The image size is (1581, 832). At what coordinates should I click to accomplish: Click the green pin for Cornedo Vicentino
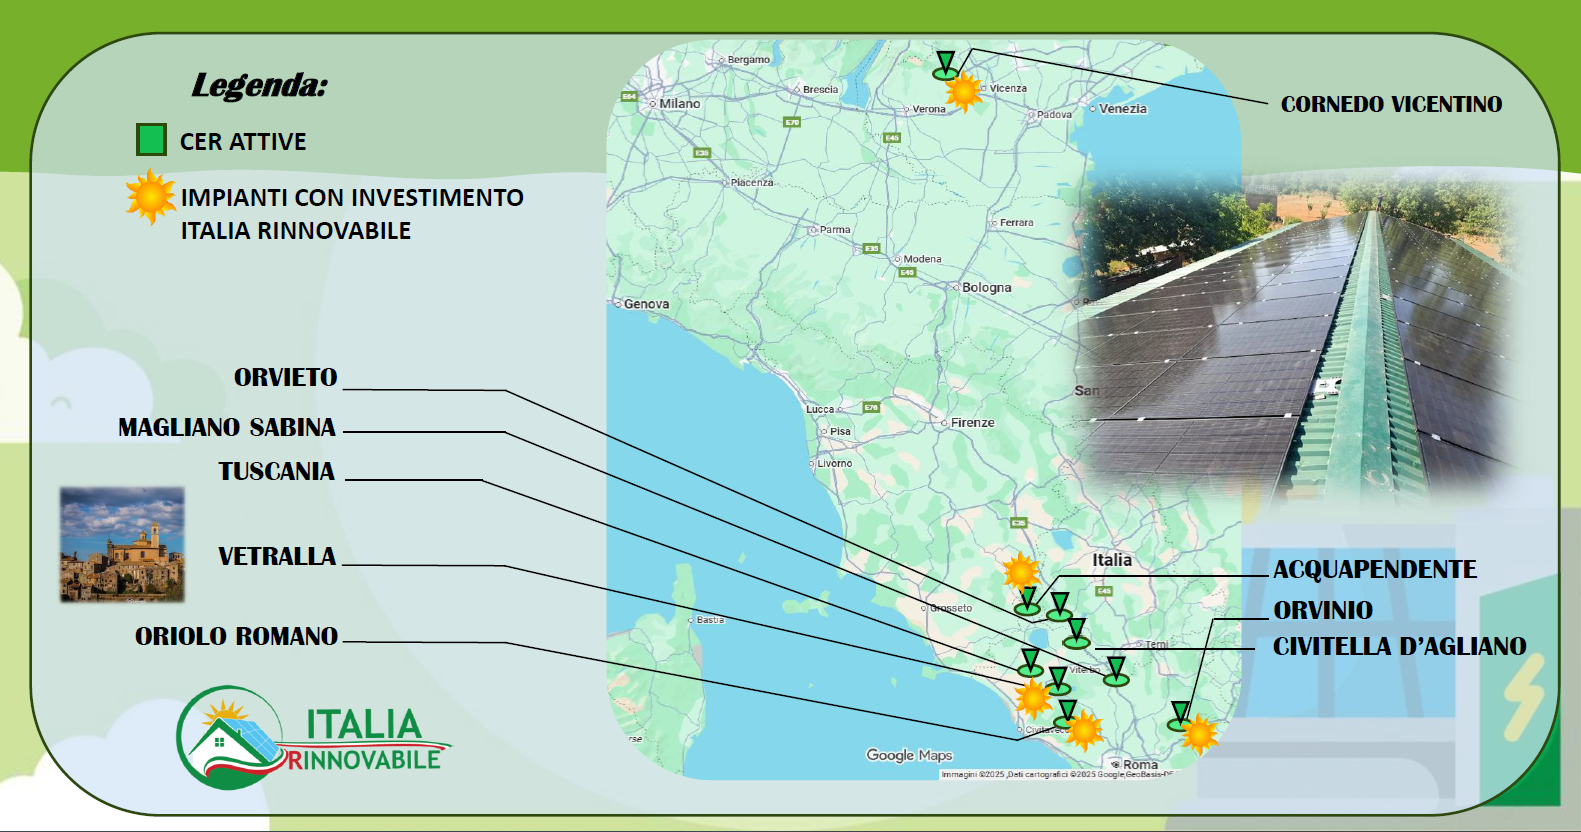tap(945, 66)
